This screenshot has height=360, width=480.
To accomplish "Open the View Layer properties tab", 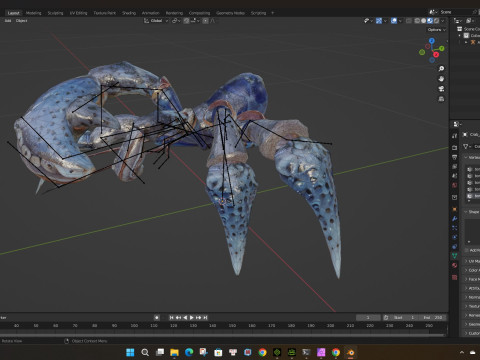I will 454,166.
